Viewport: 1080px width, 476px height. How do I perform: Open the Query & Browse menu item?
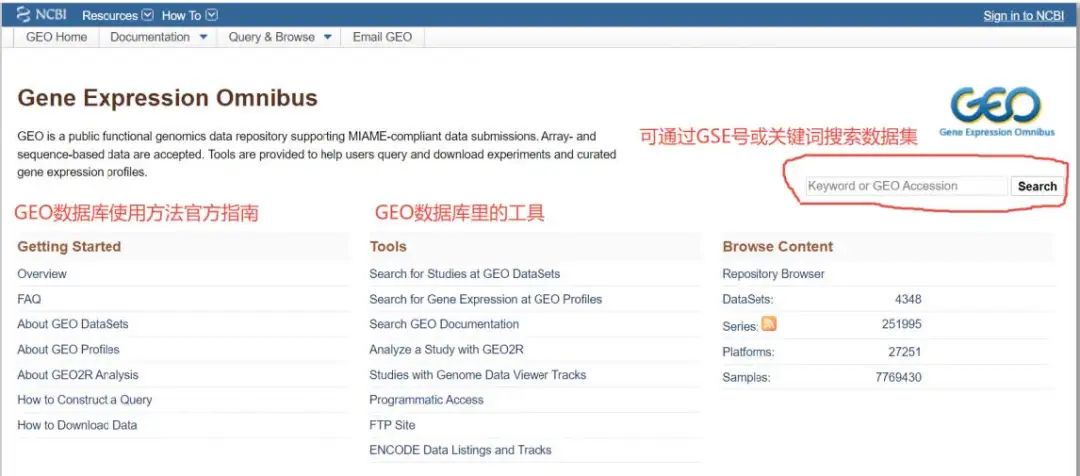[271, 37]
